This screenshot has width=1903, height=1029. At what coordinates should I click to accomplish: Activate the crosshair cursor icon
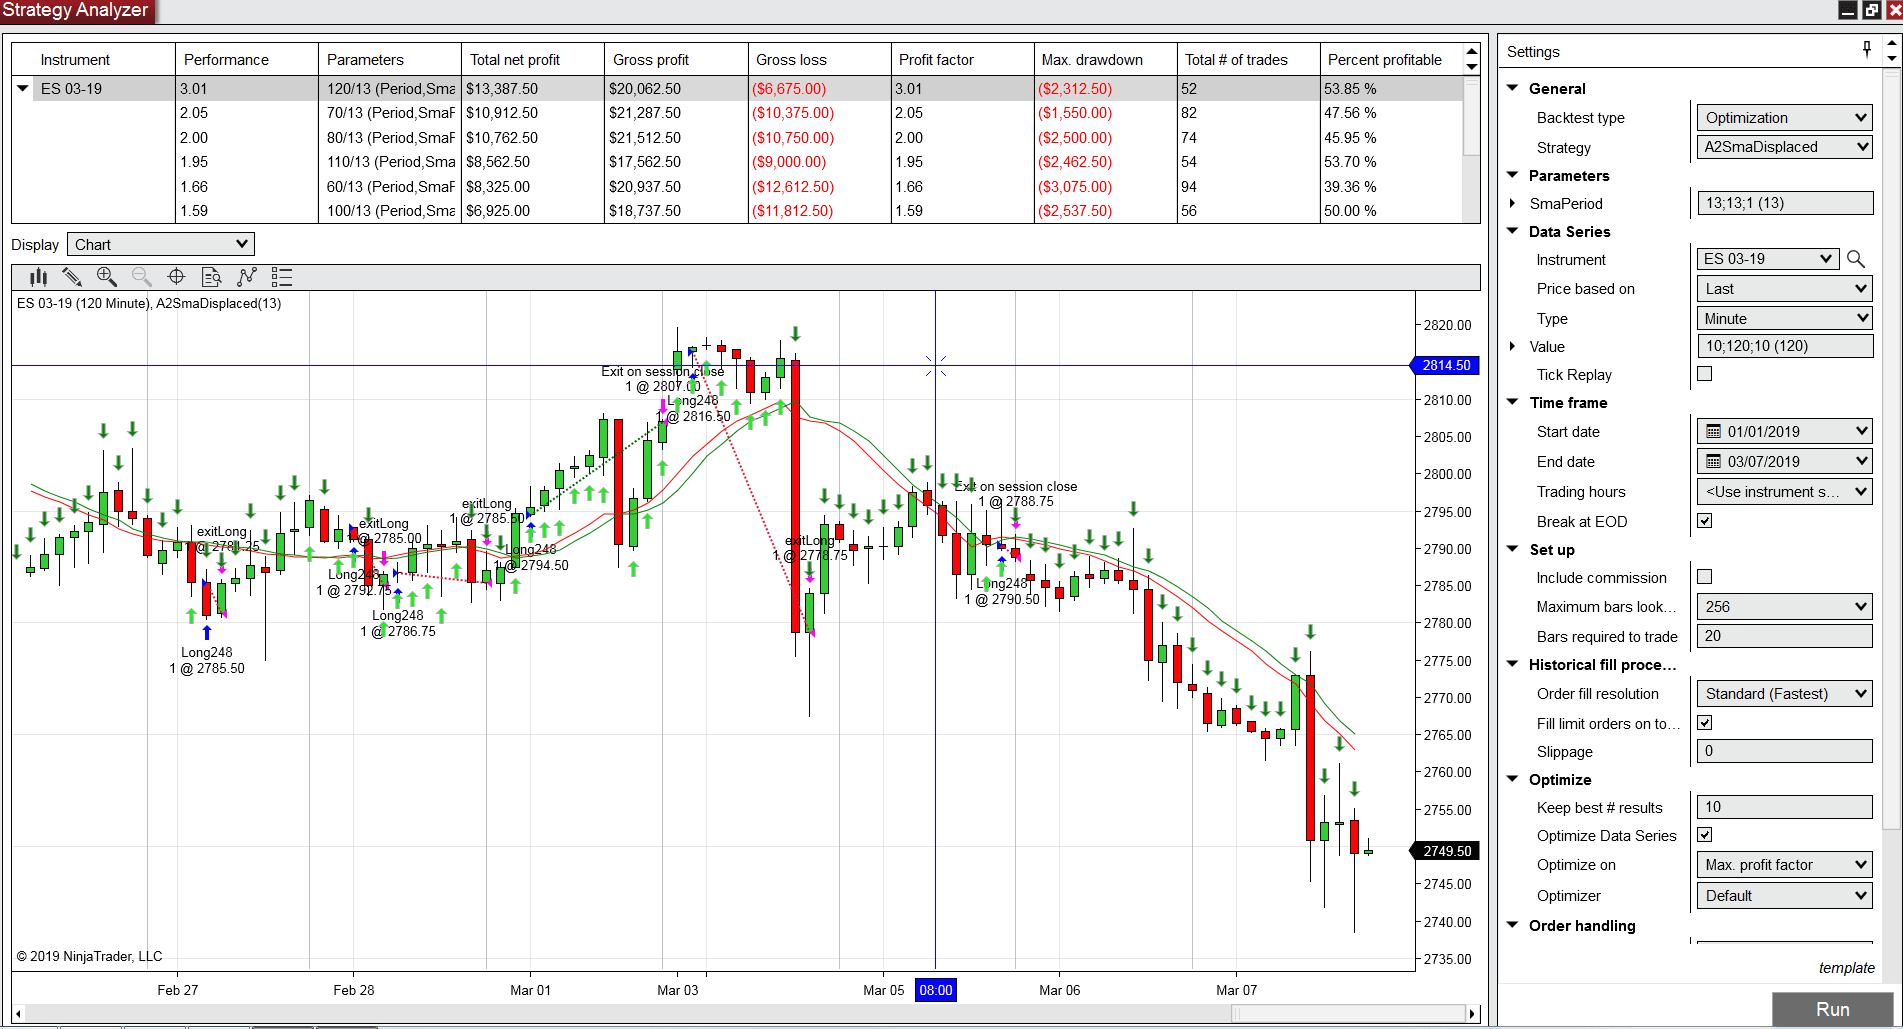tap(176, 277)
